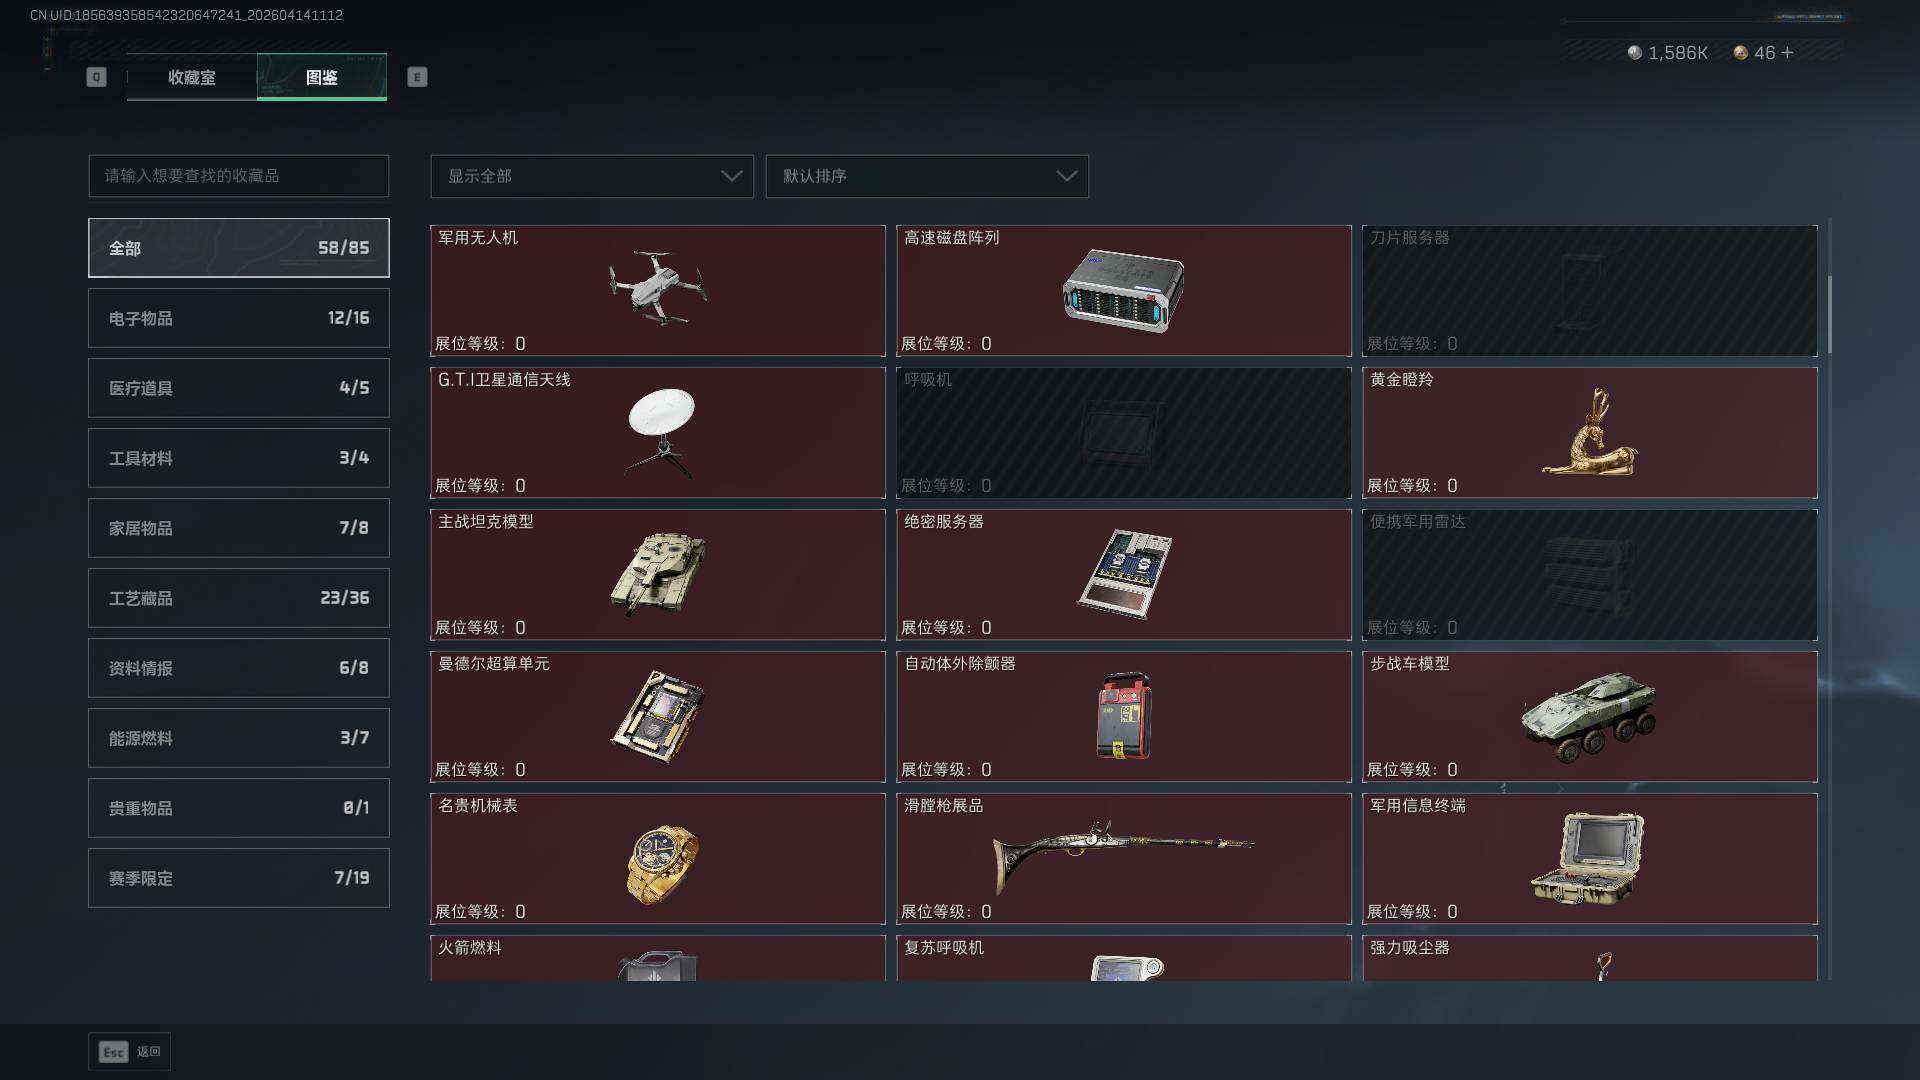
Task: Choose the 赛季限定 category
Action: 239,878
